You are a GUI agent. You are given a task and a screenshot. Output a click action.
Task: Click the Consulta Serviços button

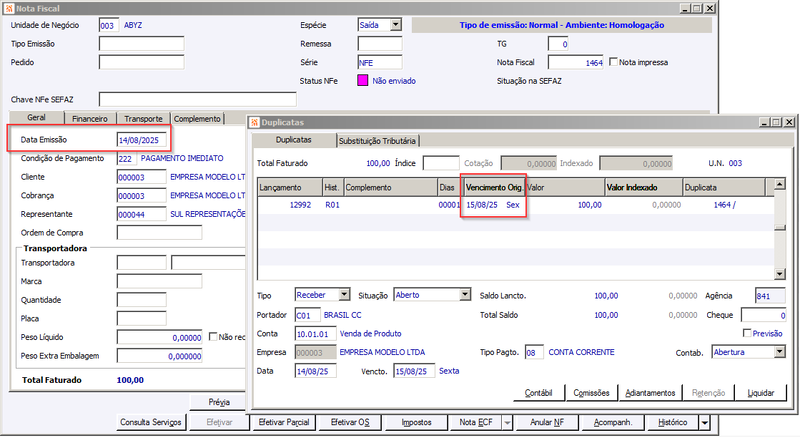pyautogui.click(x=151, y=422)
